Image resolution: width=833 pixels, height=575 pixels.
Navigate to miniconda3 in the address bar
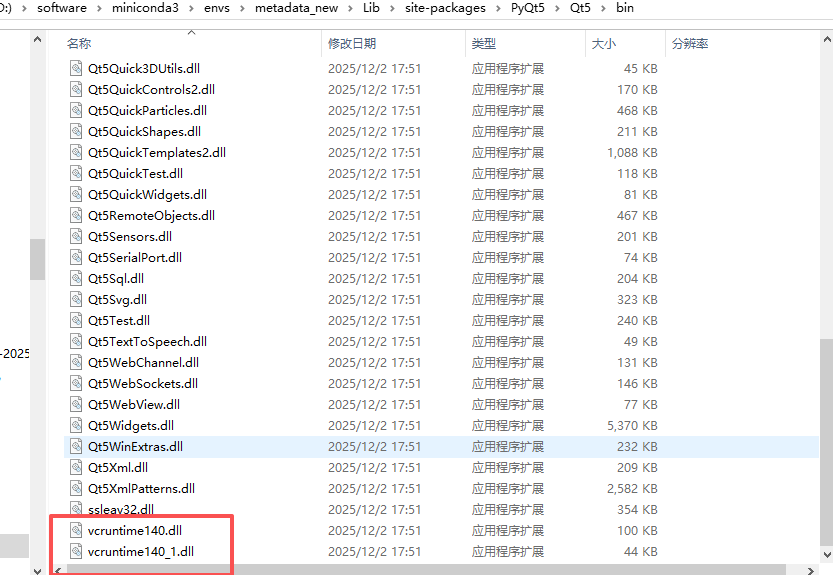coord(145,8)
